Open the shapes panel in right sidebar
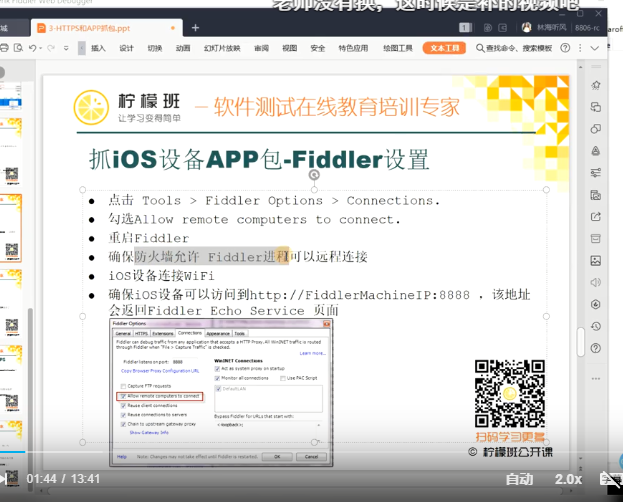Viewport: 623px width, 502px height. tap(596, 129)
